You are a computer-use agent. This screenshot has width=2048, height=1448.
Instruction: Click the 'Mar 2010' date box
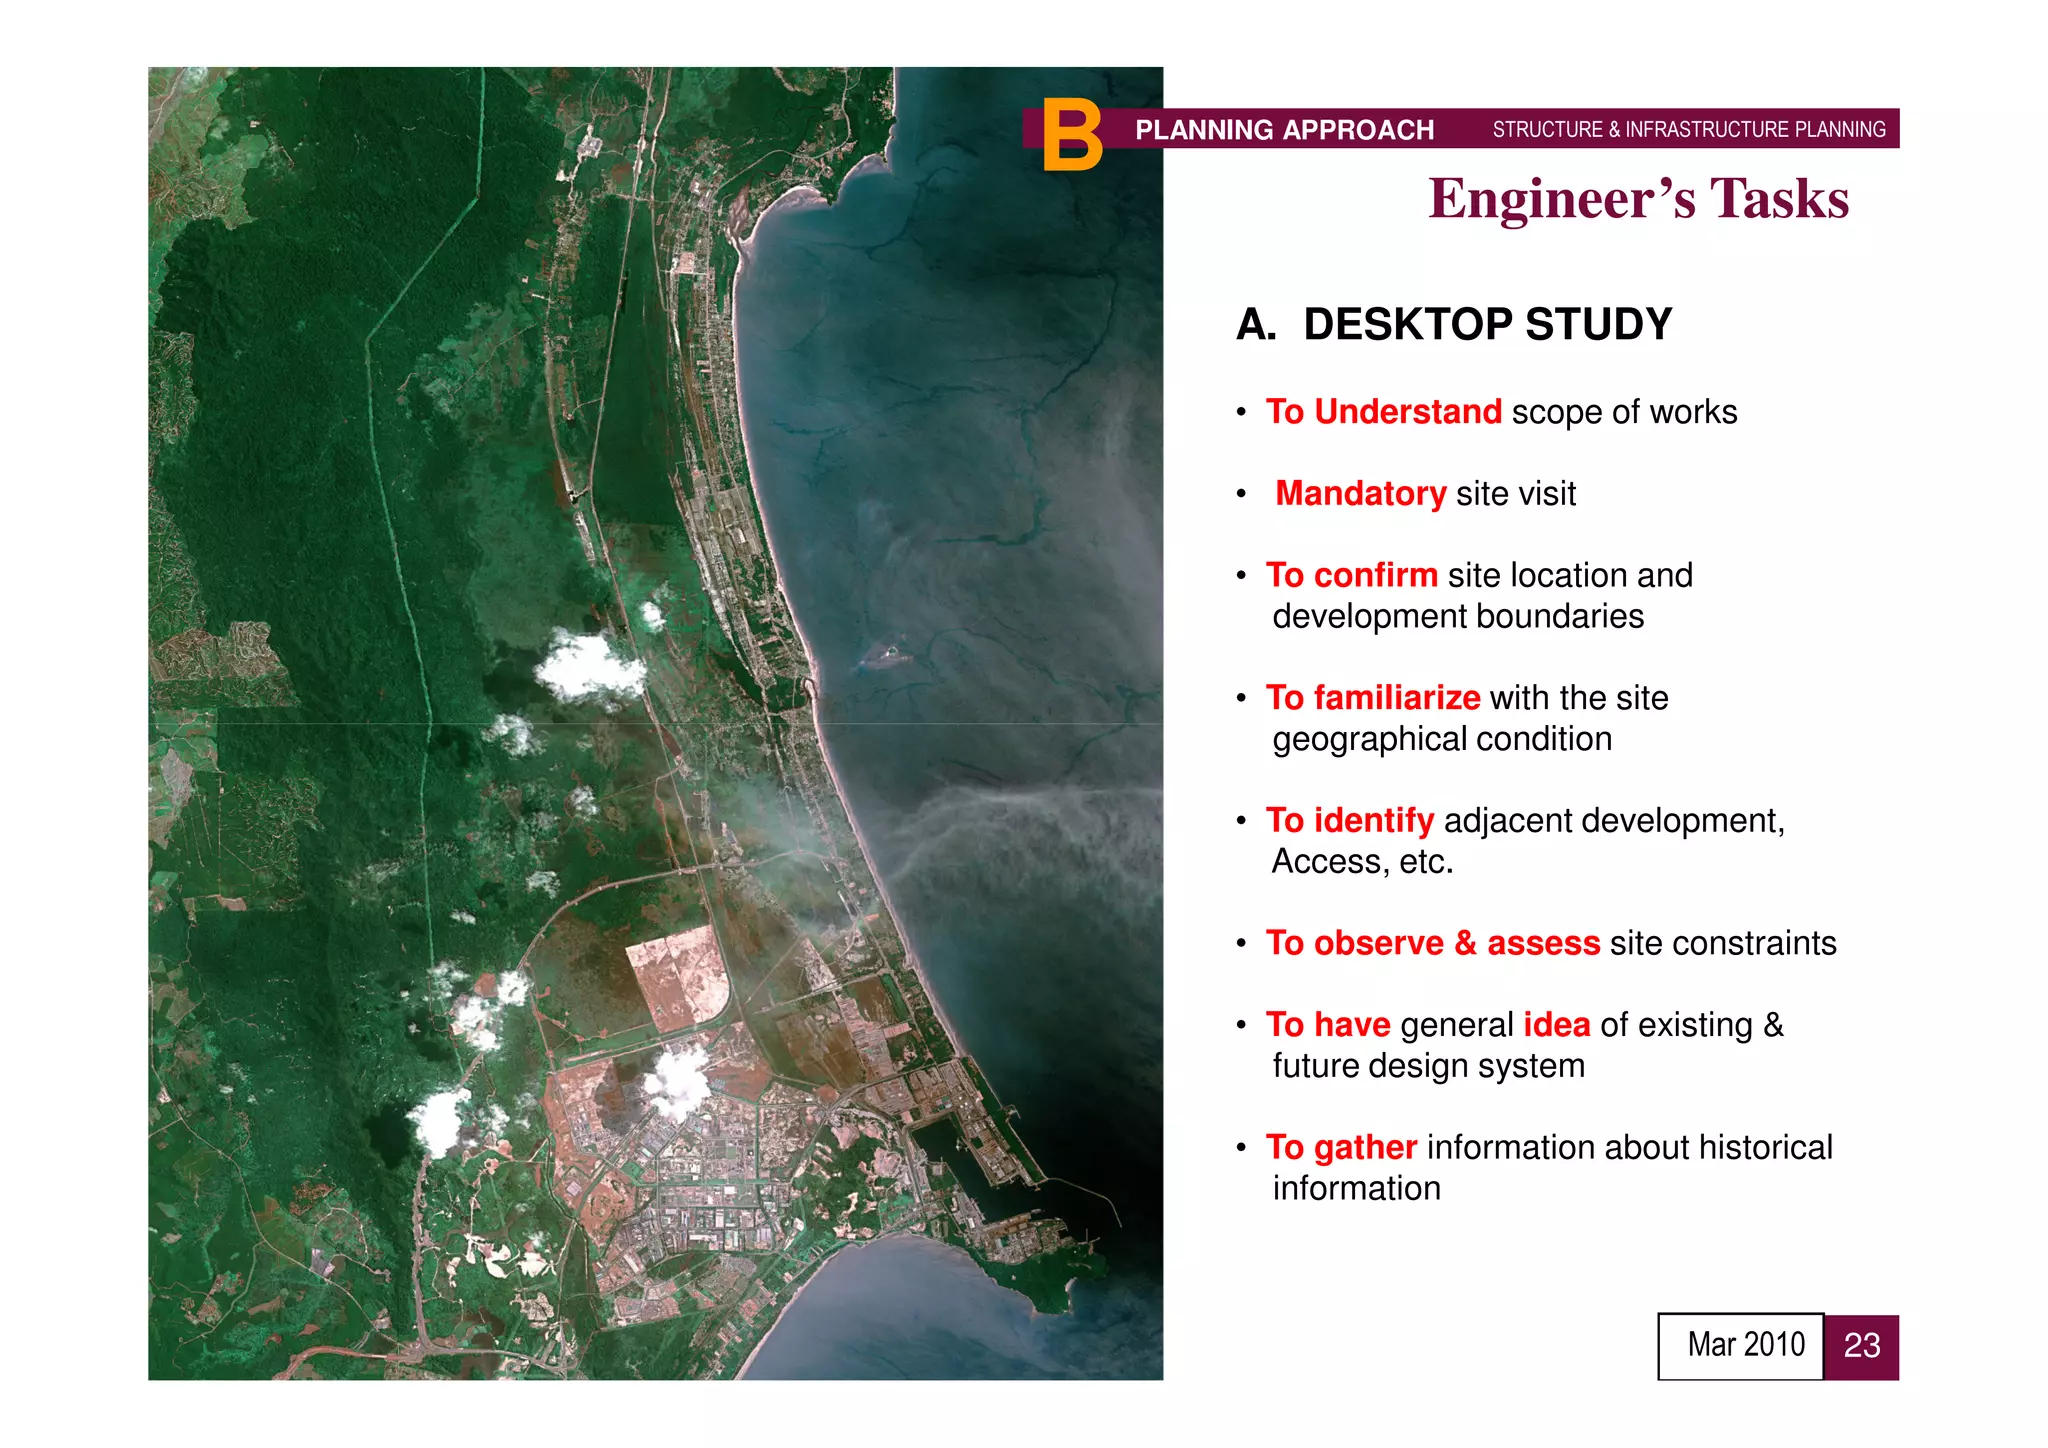1741,1346
